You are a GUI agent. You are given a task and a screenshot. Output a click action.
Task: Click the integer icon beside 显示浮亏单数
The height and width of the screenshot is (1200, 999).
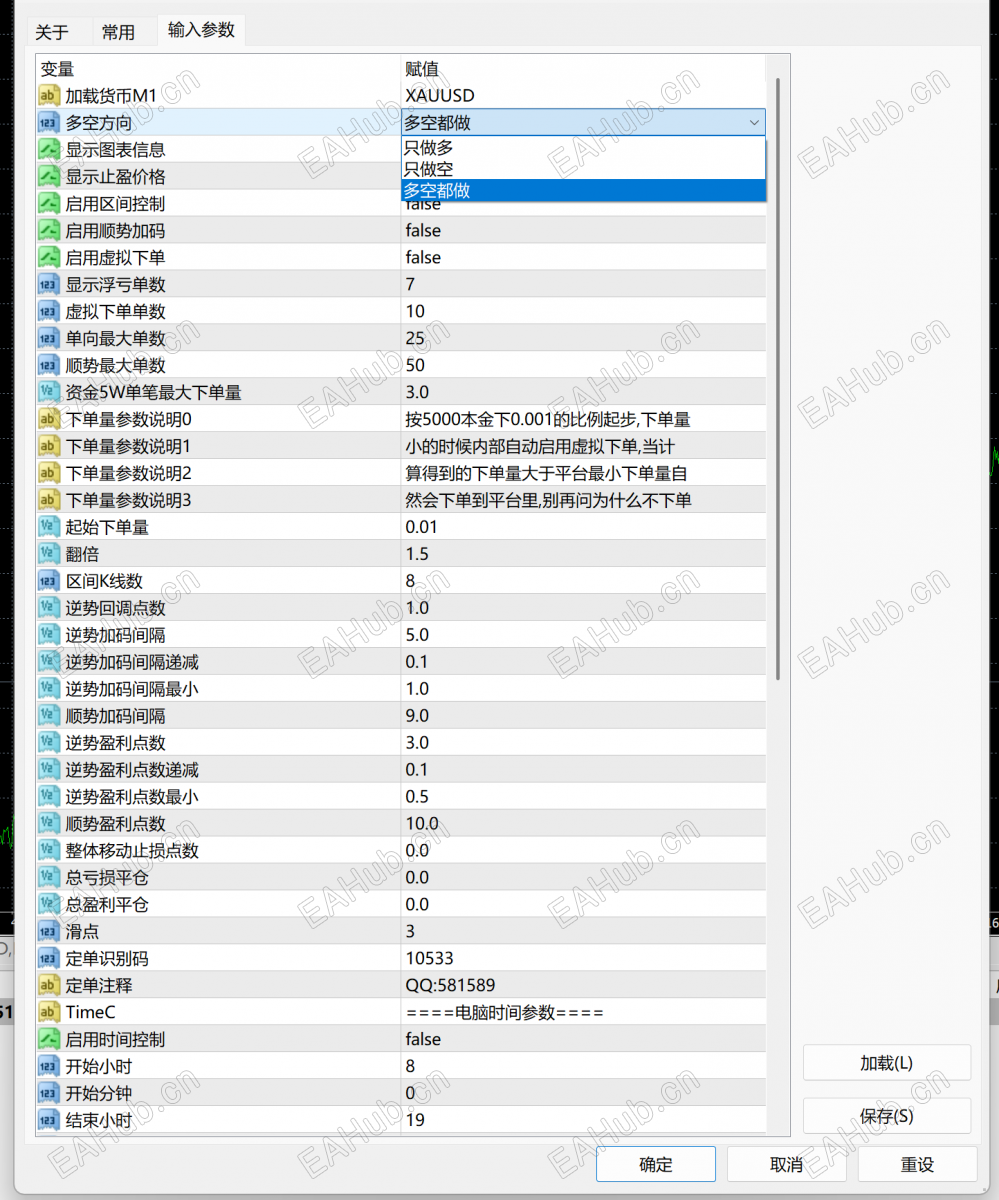tap(49, 285)
